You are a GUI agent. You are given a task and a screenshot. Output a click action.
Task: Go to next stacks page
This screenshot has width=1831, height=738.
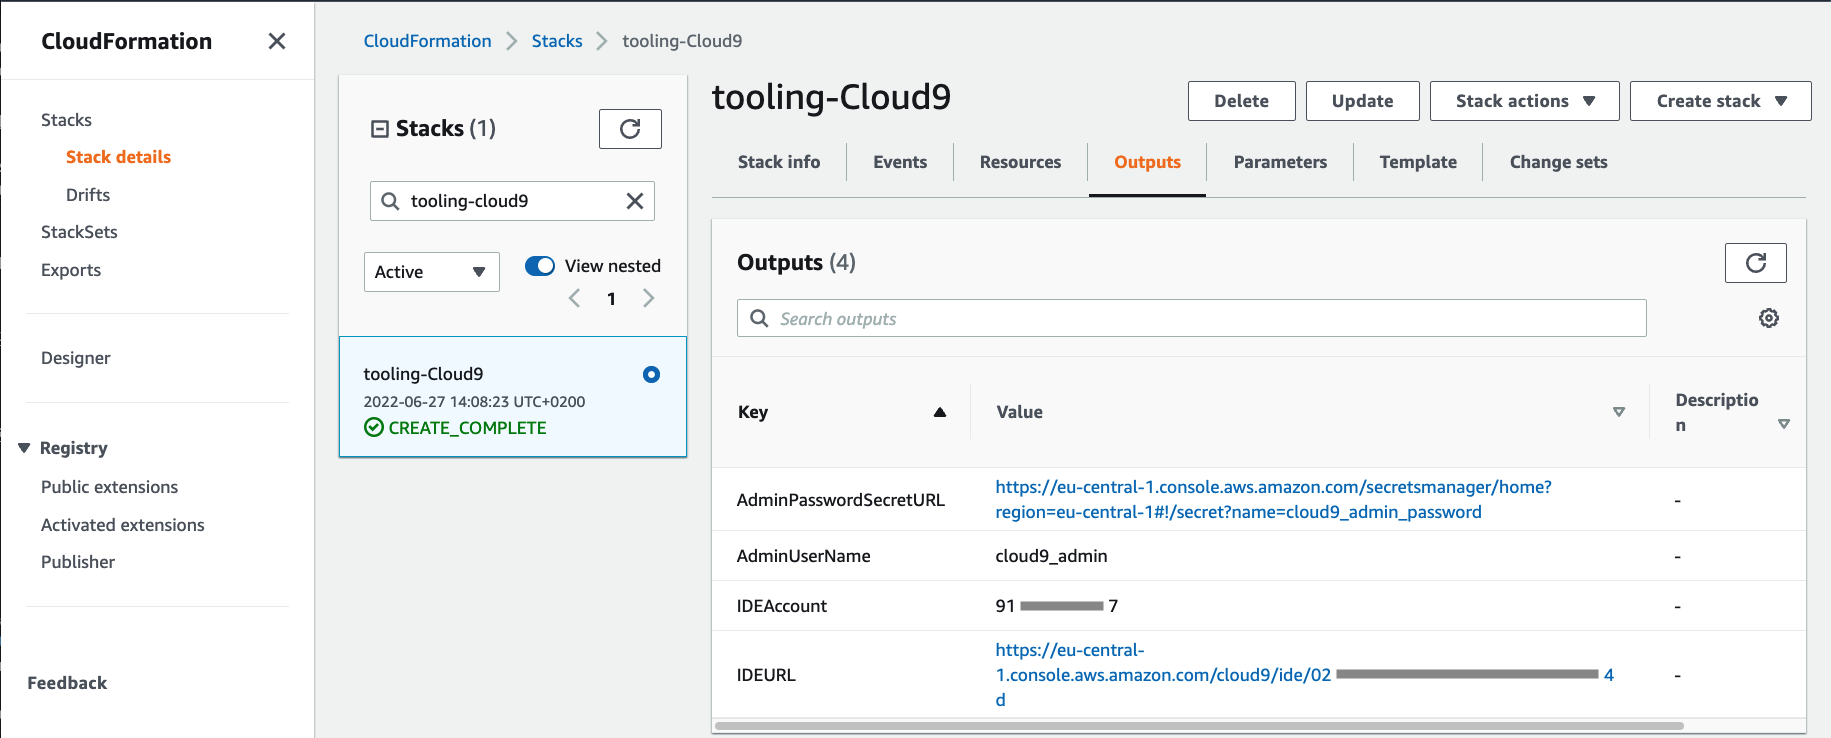click(649, 298)
